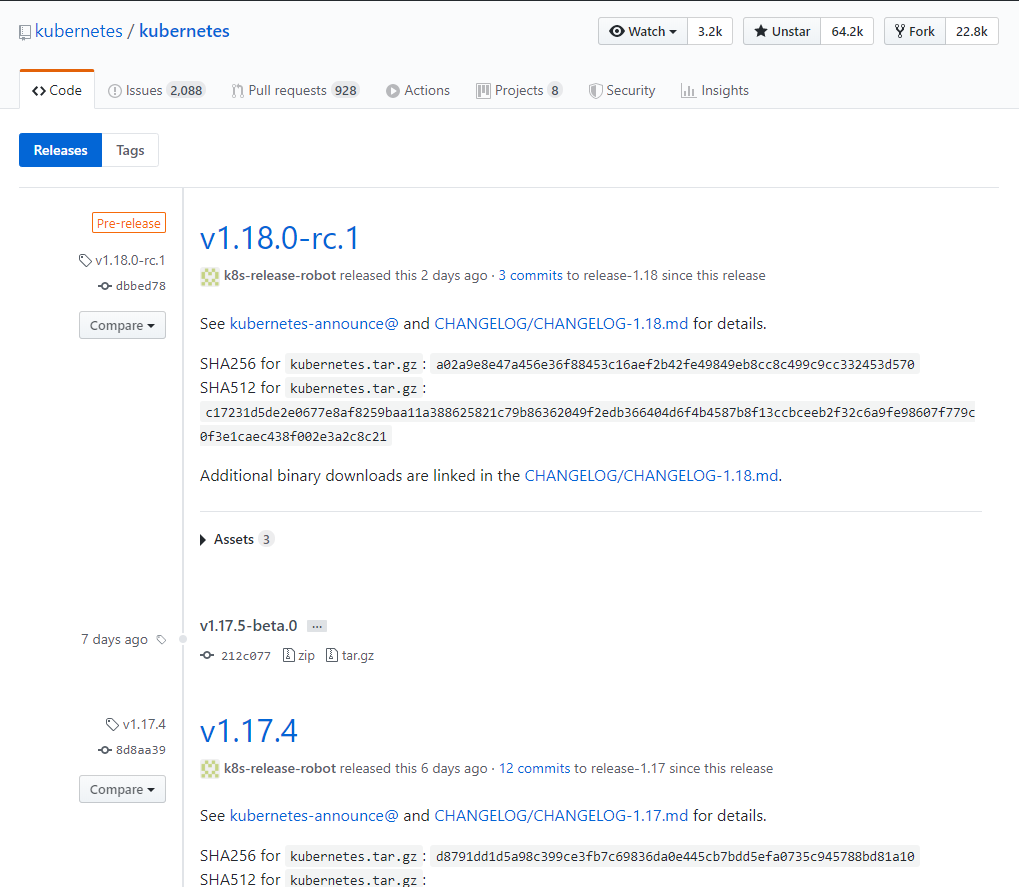This screenshot has height=887, width=1019.
Task: Switch to the Issues tab
Action: pyautogui.click(x=156, y=90)
